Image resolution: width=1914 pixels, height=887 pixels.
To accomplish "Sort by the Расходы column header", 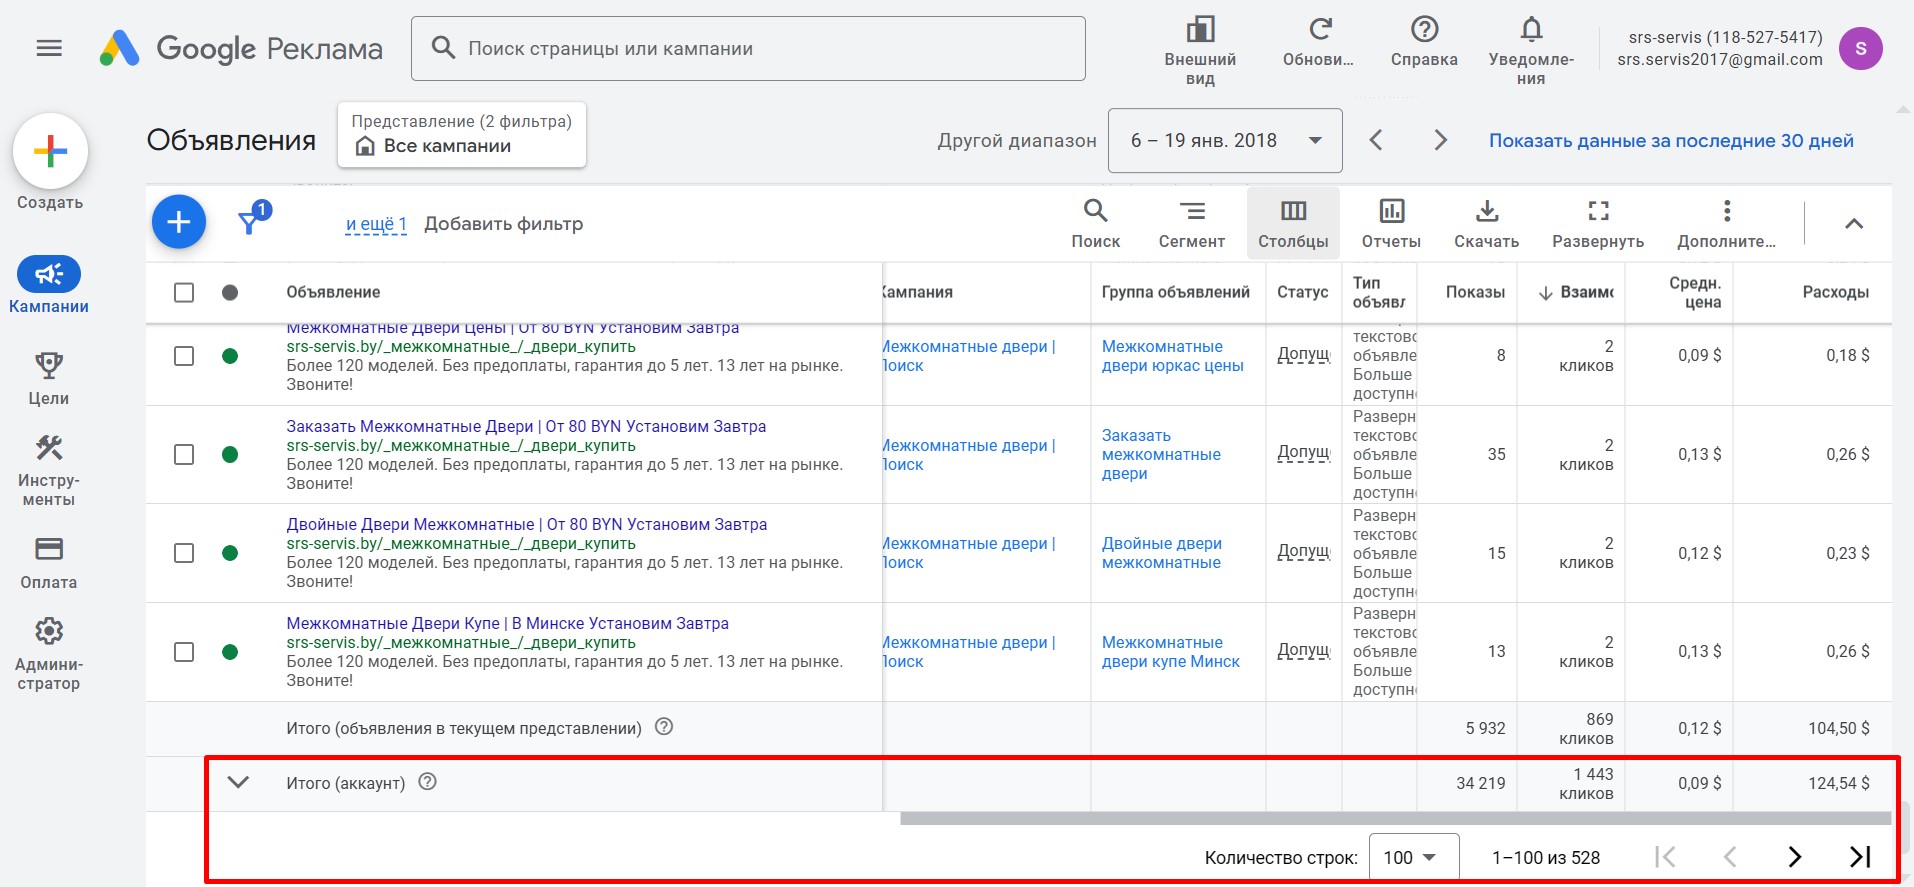I will point(1835,292).
